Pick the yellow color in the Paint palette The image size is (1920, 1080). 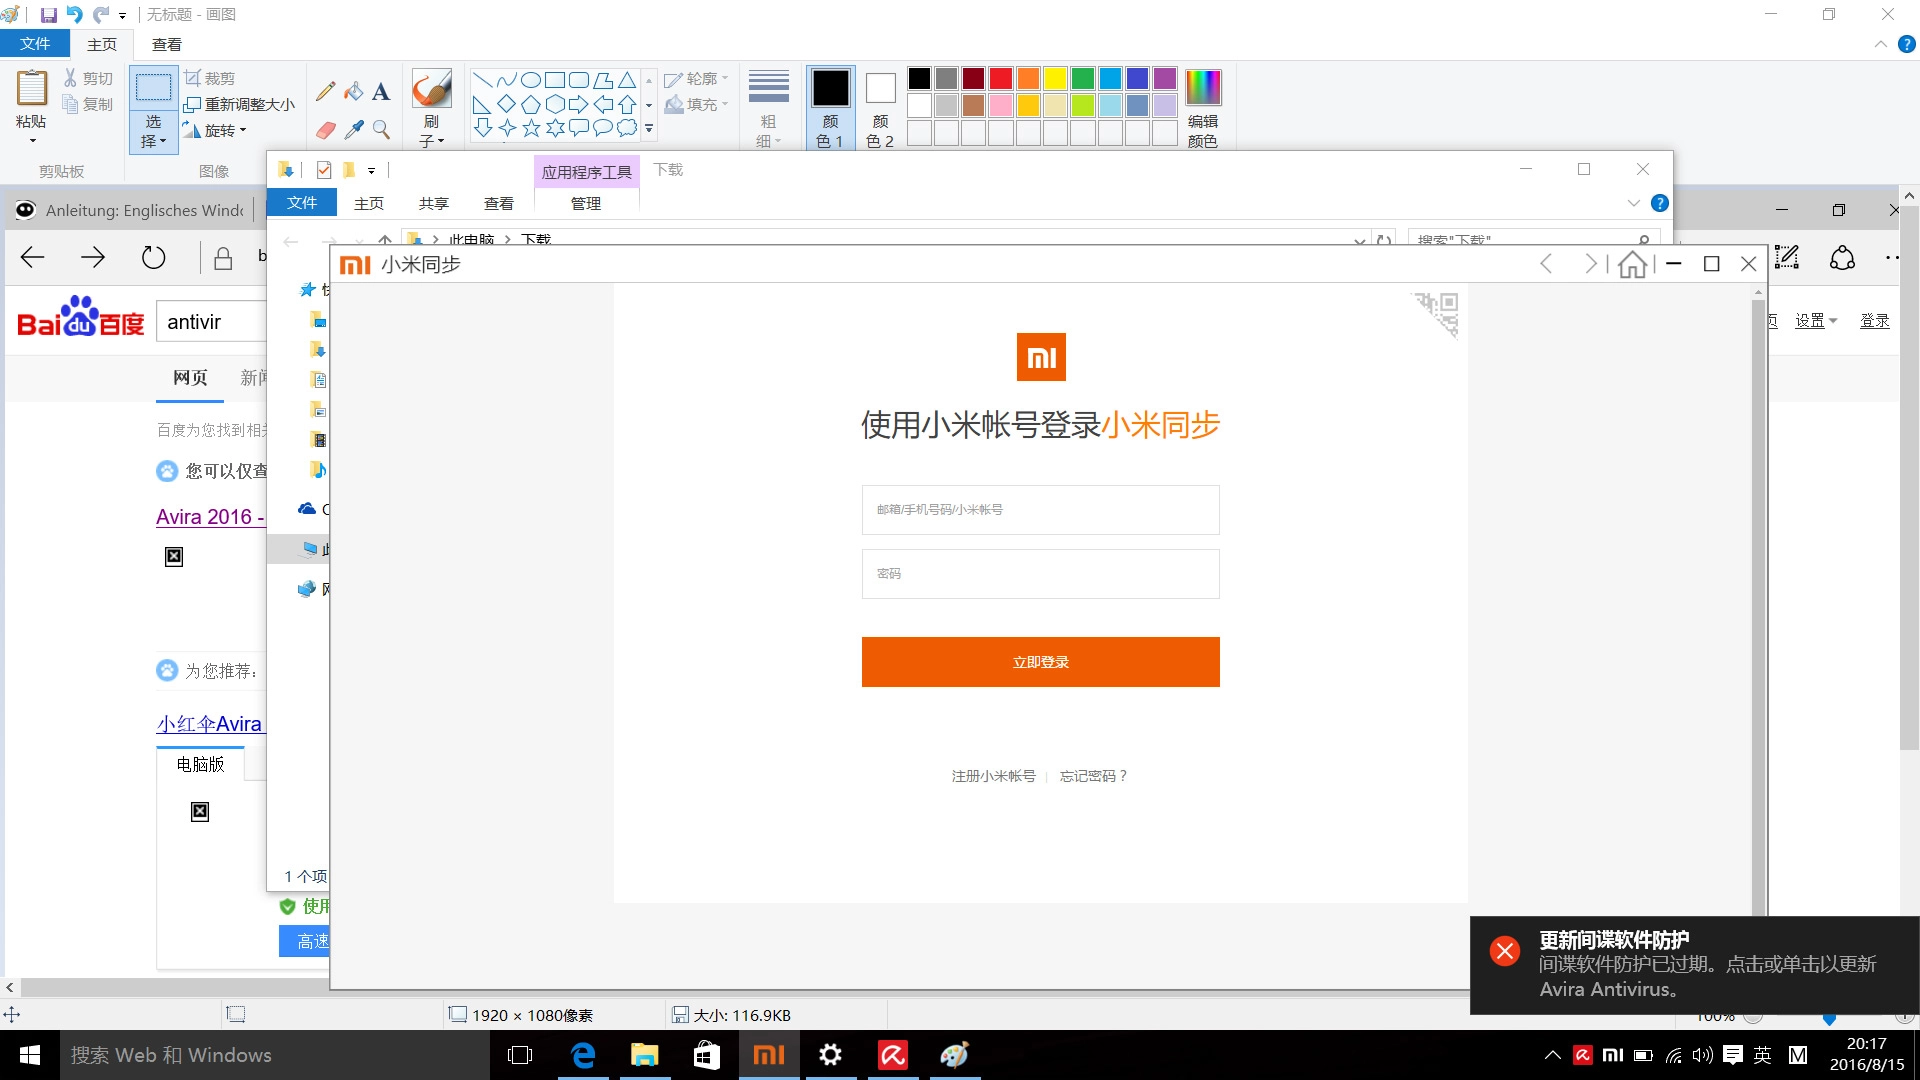pyautogui.click(x=1055, y=78)
